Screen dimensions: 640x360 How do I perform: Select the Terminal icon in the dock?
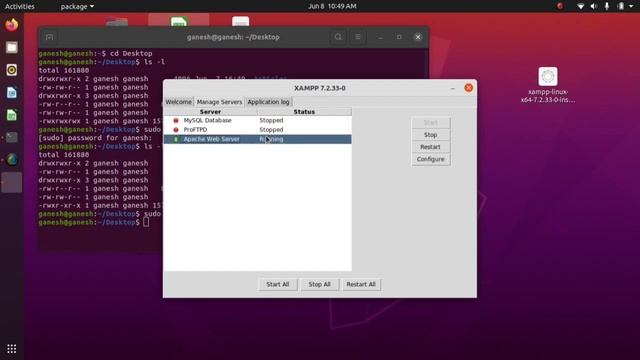(11, 137)
